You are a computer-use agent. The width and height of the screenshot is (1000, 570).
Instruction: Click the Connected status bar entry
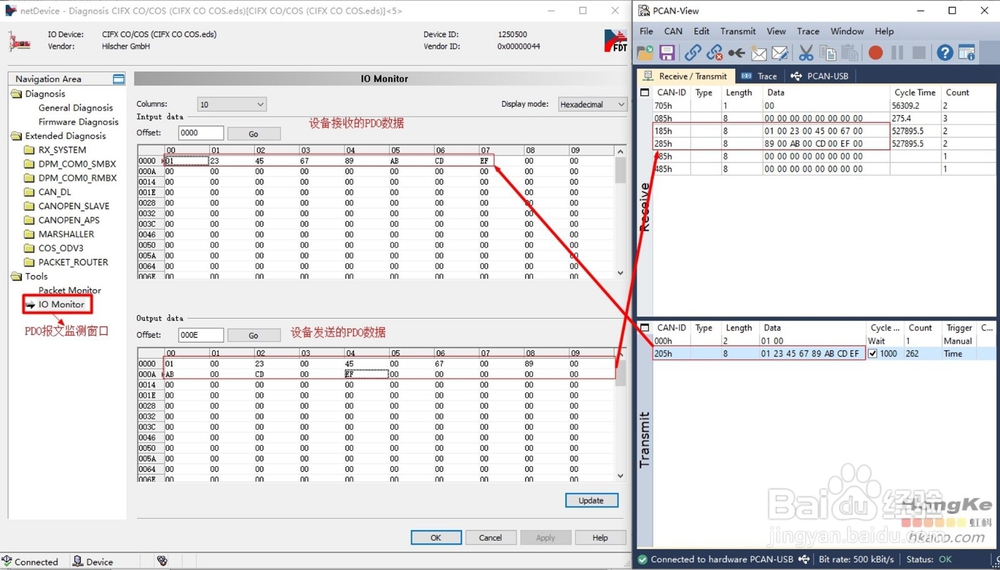31,562
